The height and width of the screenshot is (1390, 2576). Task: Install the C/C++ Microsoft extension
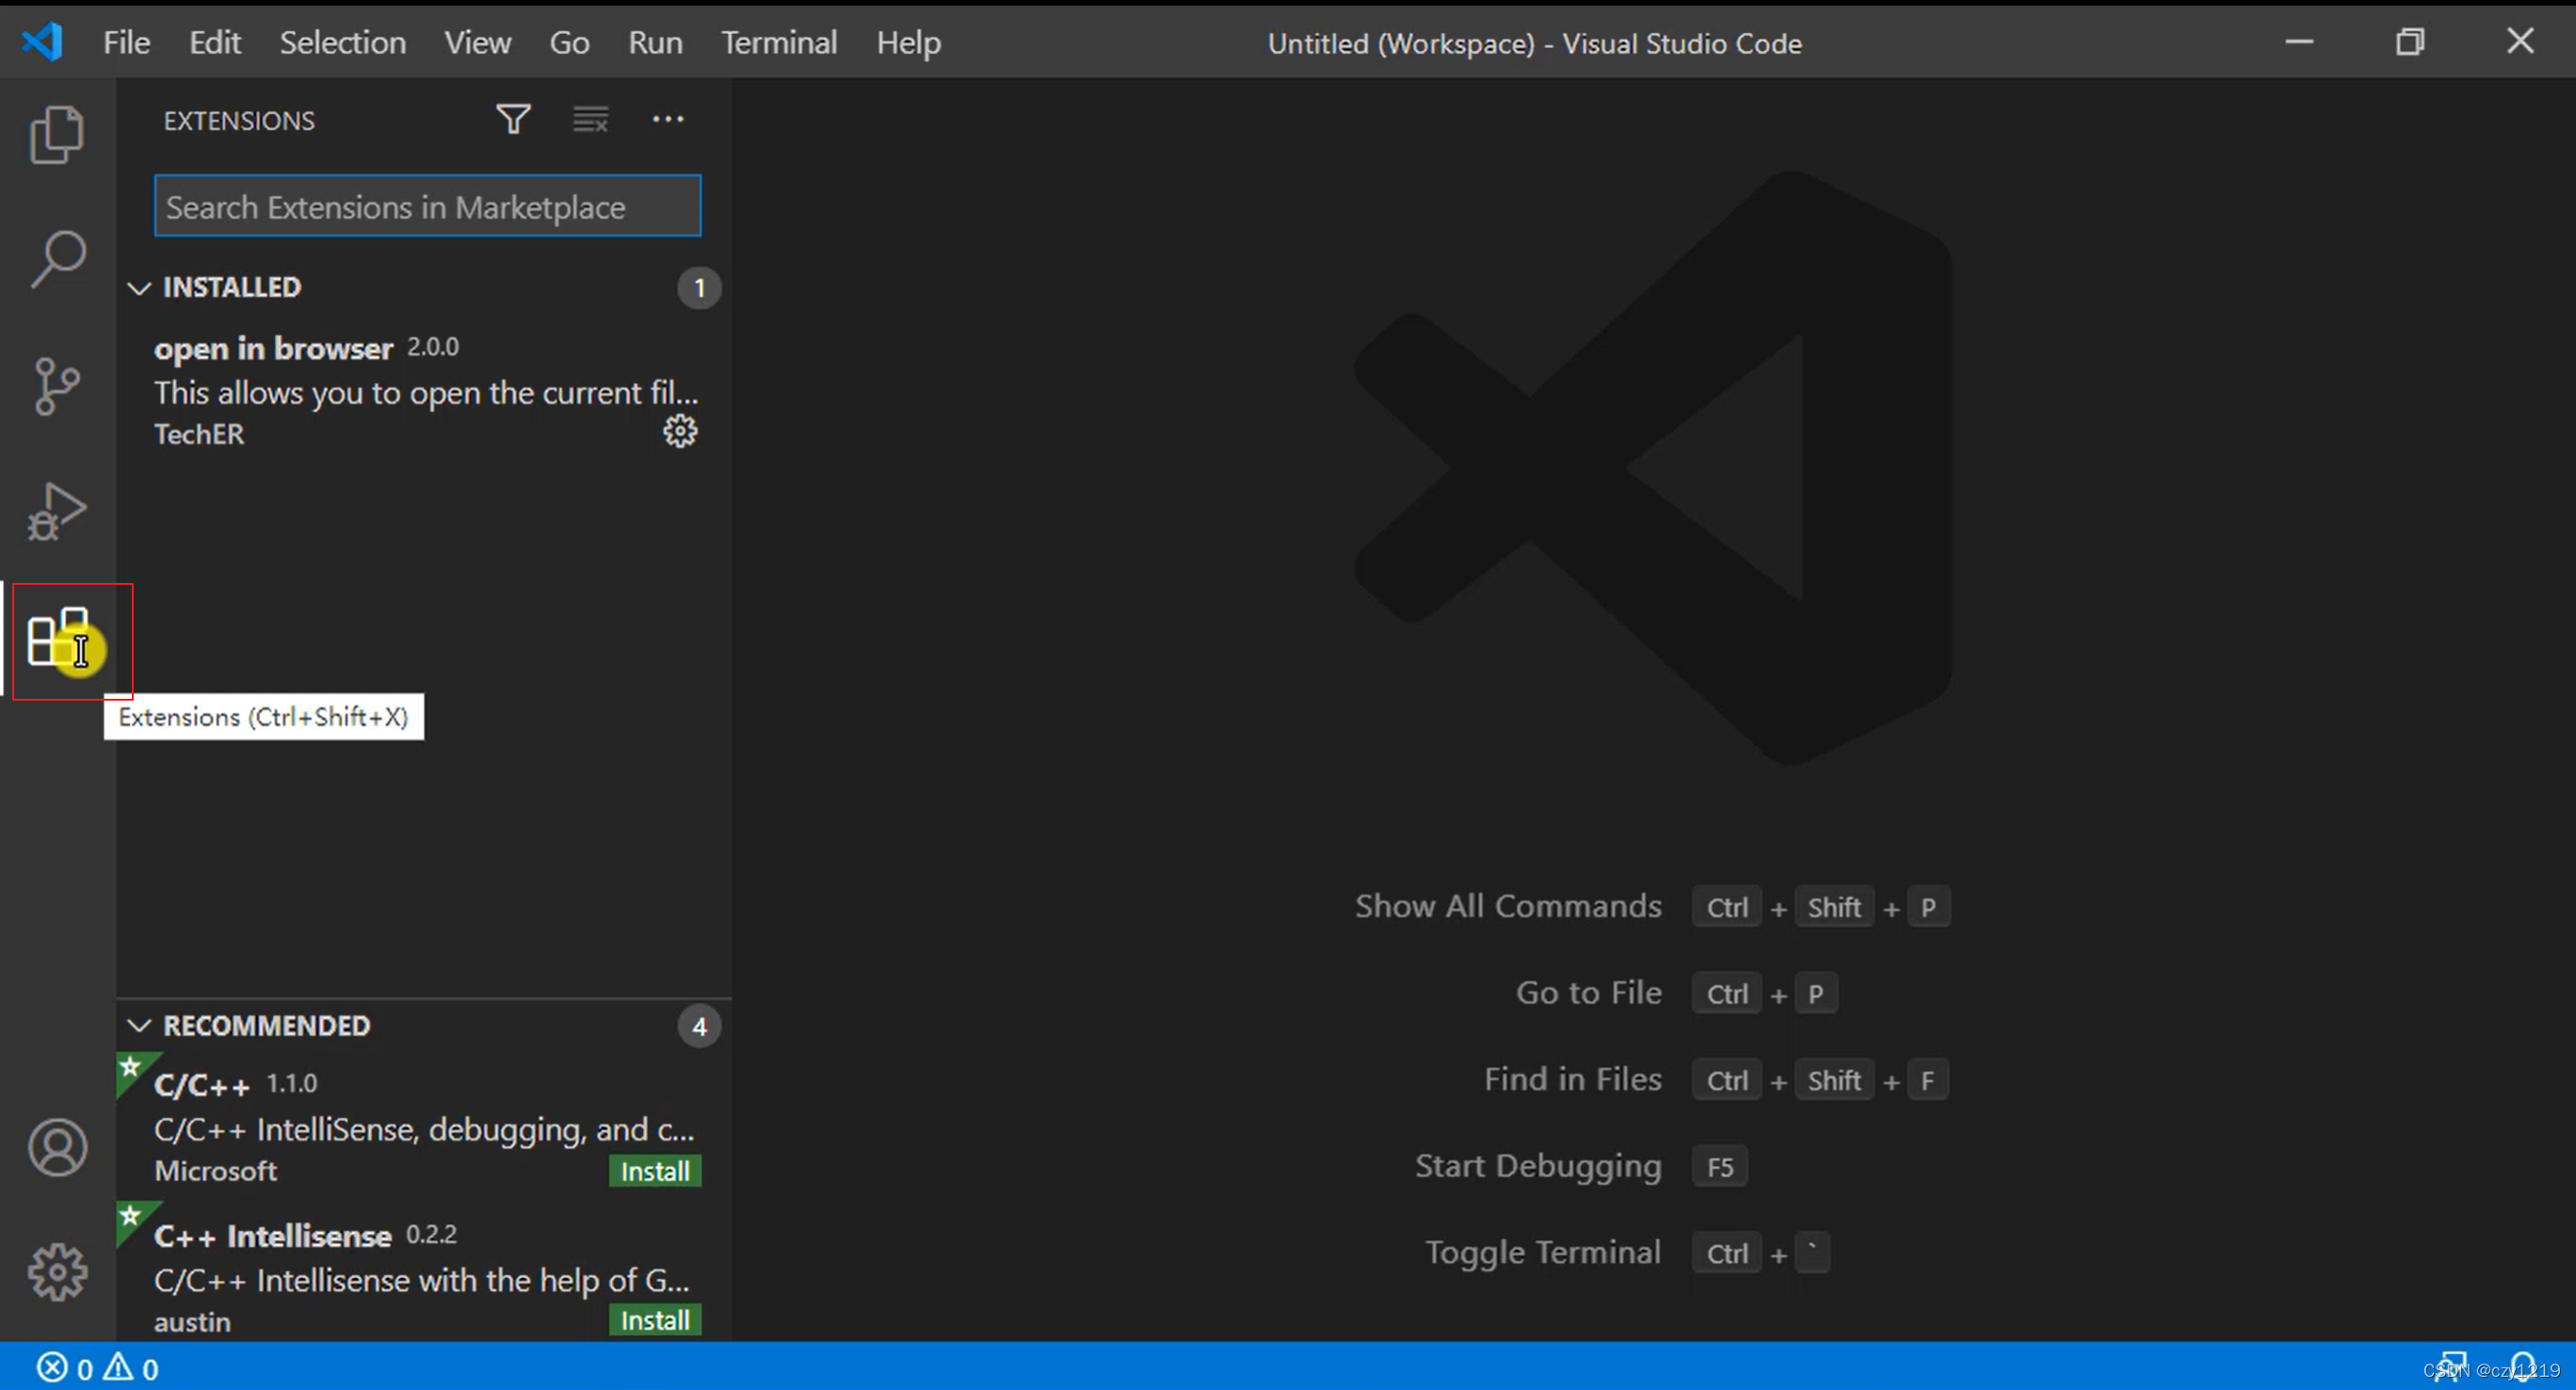coord(655,1171)
